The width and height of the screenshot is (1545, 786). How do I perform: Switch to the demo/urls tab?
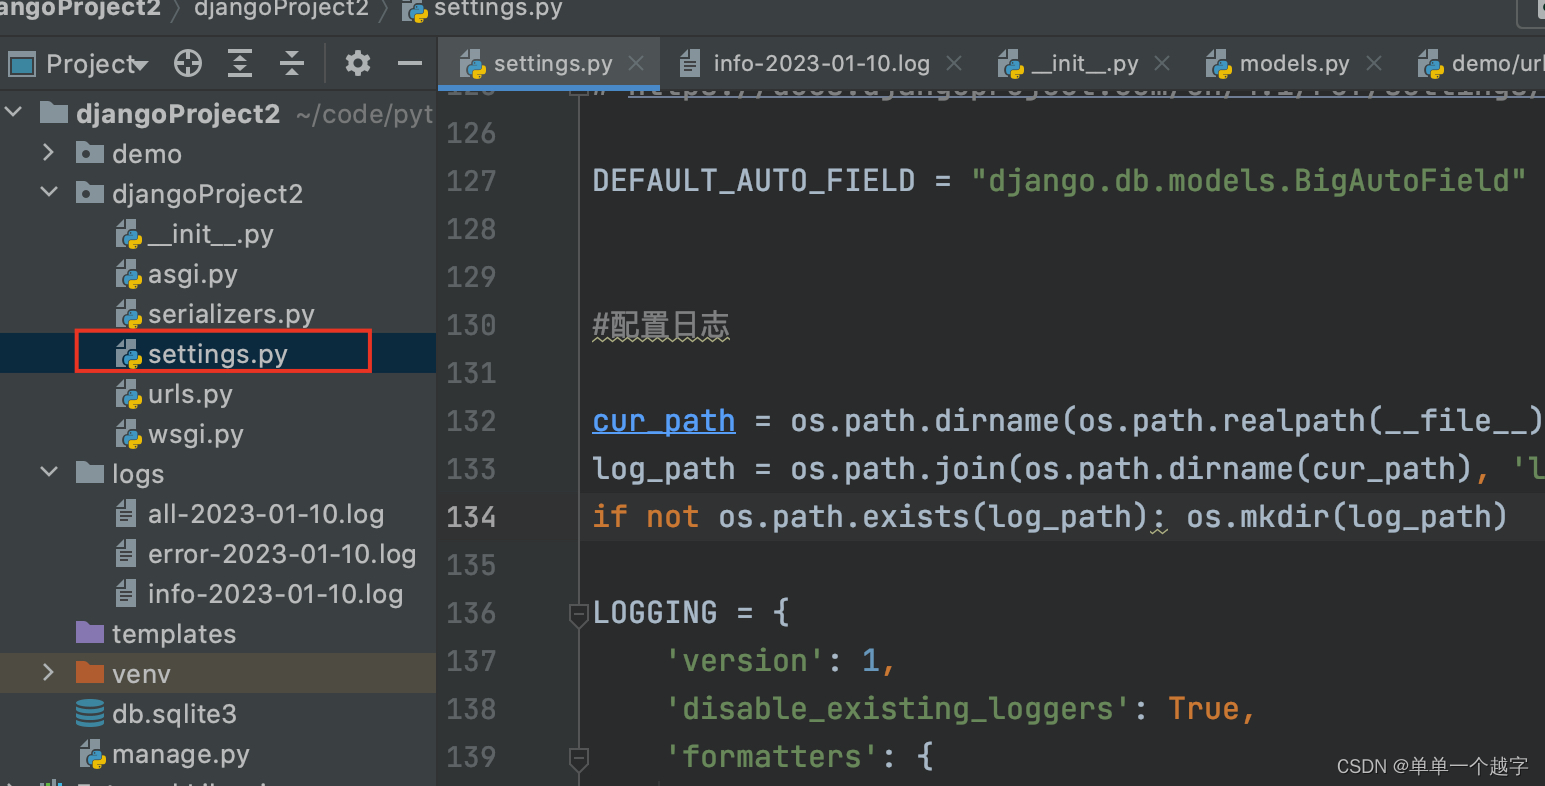click(x=1481, y=64)
